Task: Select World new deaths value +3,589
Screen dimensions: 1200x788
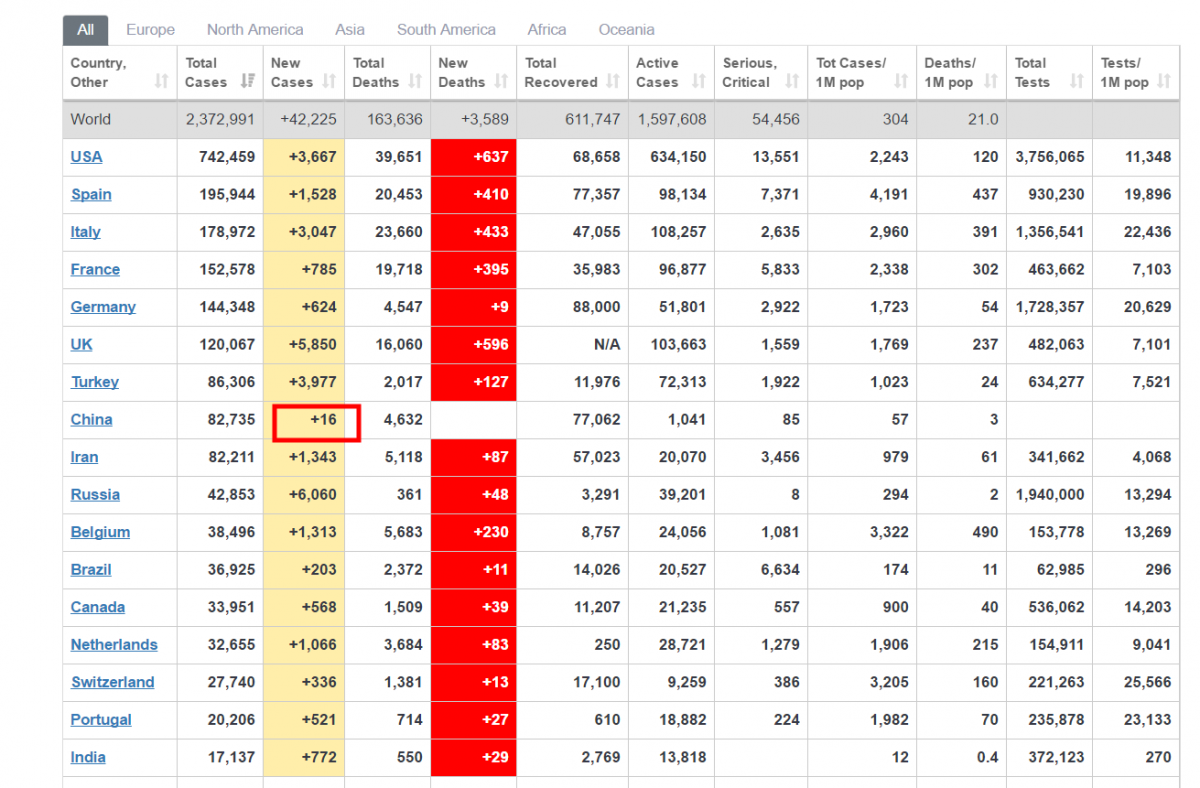Action: 484,119
